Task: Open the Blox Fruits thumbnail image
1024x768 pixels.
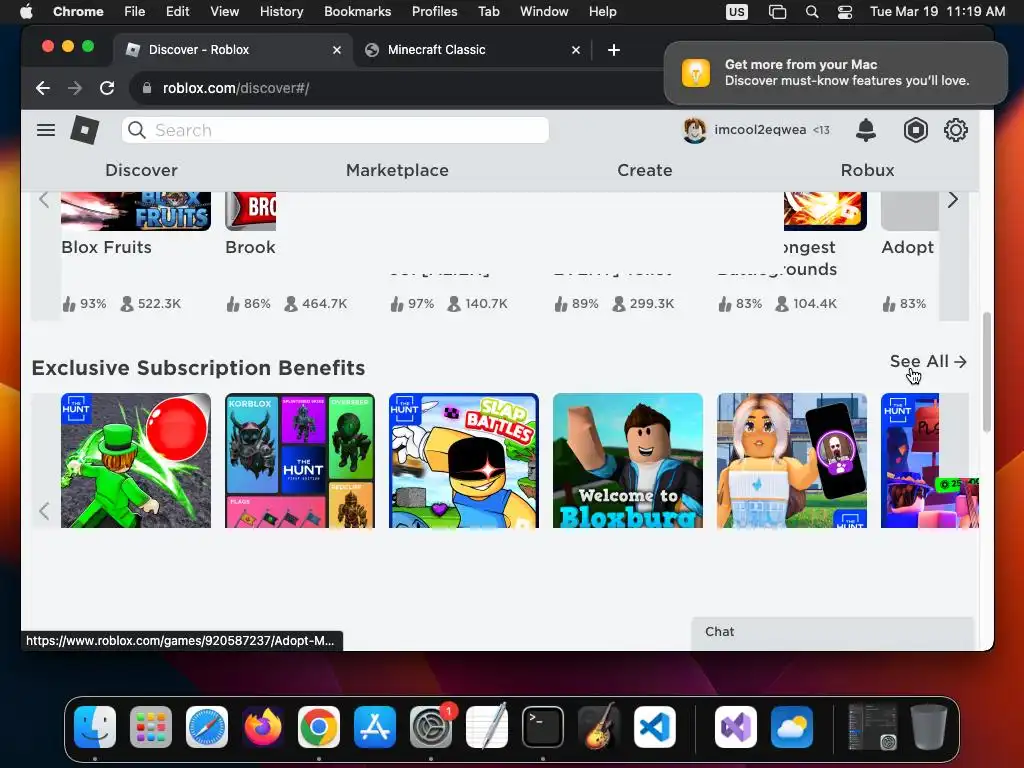Action: (x=136, y=211)
